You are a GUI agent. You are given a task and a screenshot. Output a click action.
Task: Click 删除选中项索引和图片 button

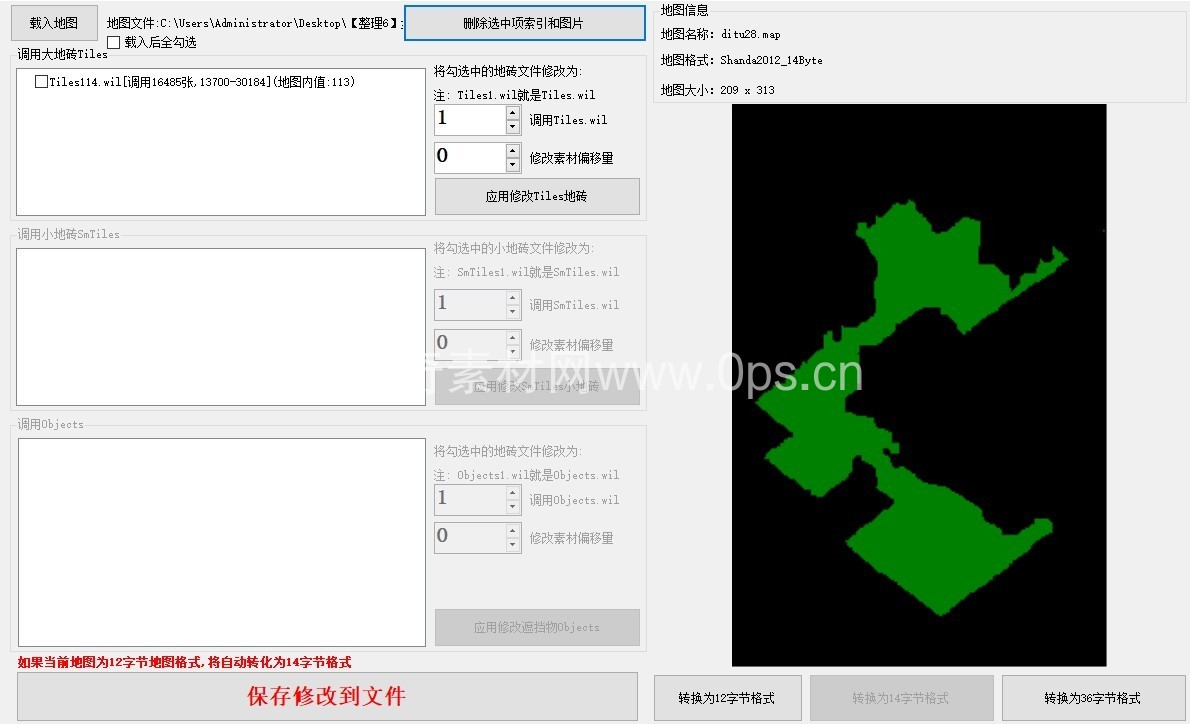524,23
